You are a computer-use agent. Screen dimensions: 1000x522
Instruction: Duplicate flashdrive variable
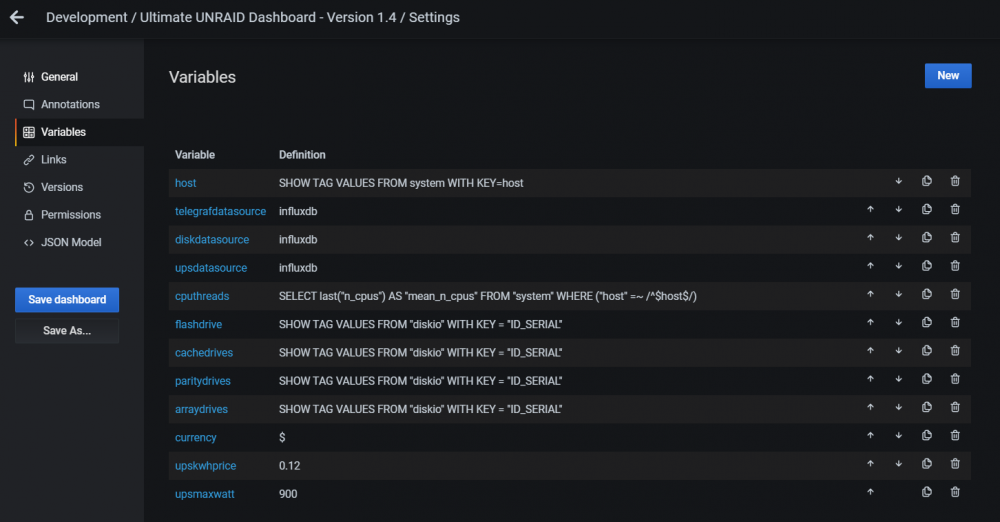927,322
